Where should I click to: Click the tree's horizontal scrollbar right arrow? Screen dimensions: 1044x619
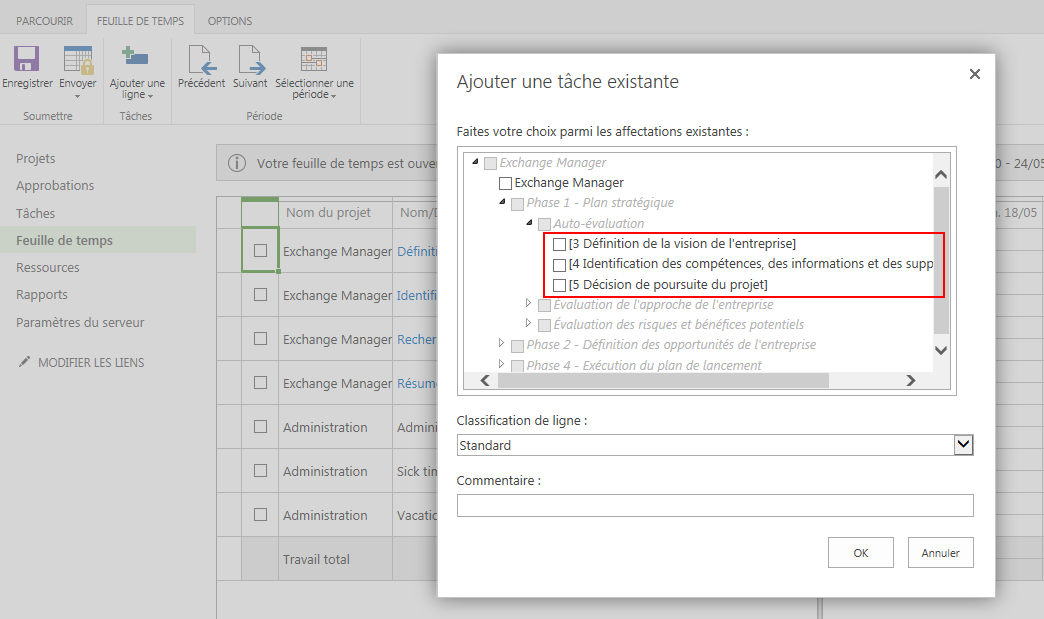click(911, 380)
